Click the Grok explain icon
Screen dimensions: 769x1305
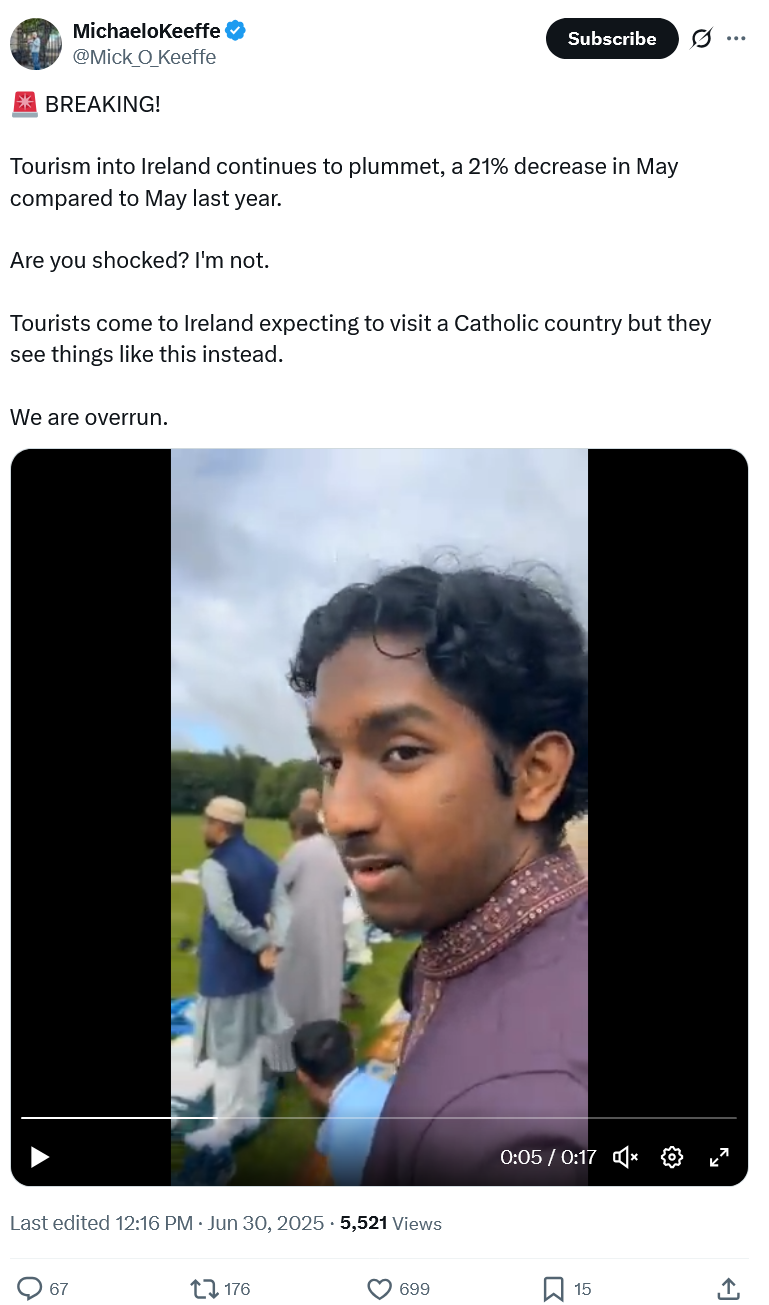701,39
